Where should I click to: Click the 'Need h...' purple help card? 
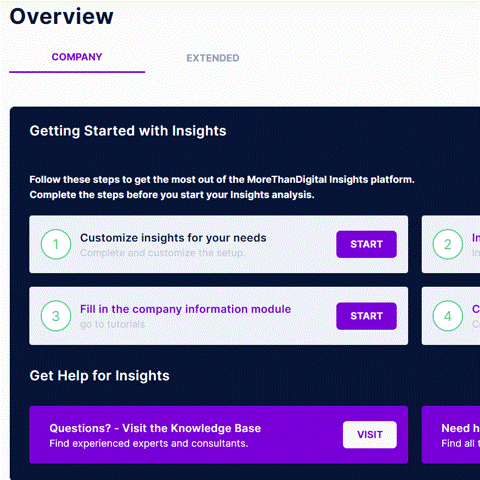point(451,435)
